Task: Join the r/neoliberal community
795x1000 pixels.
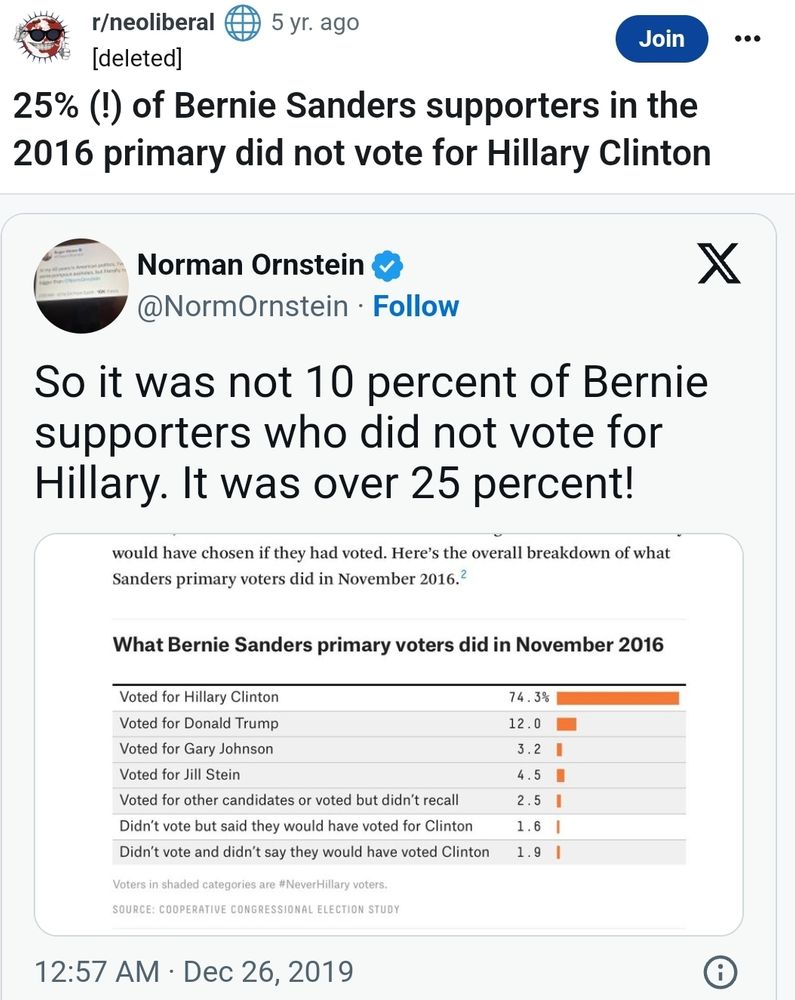Action: click(x=661, y=39)
